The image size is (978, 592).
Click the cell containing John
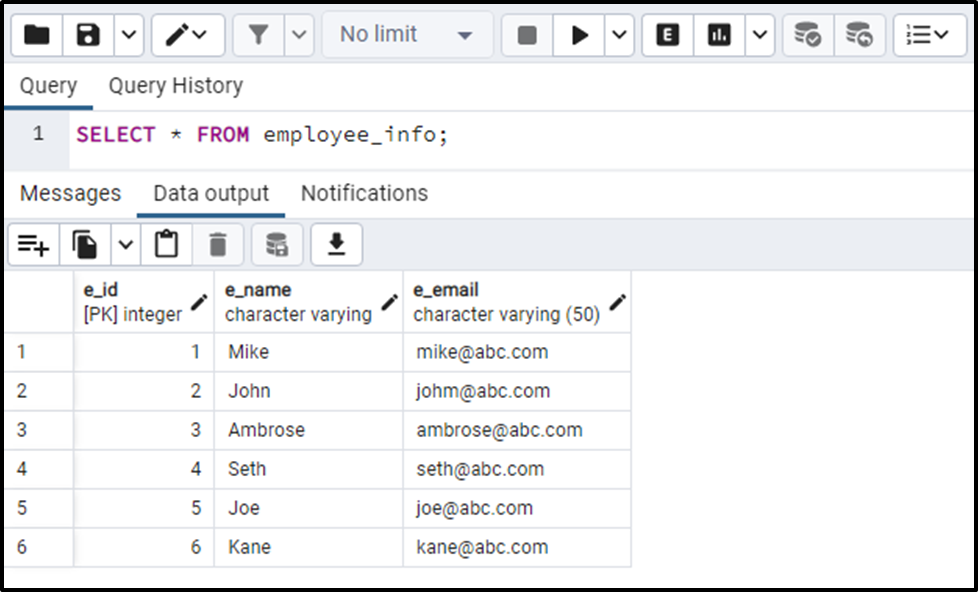click(309, 391)
